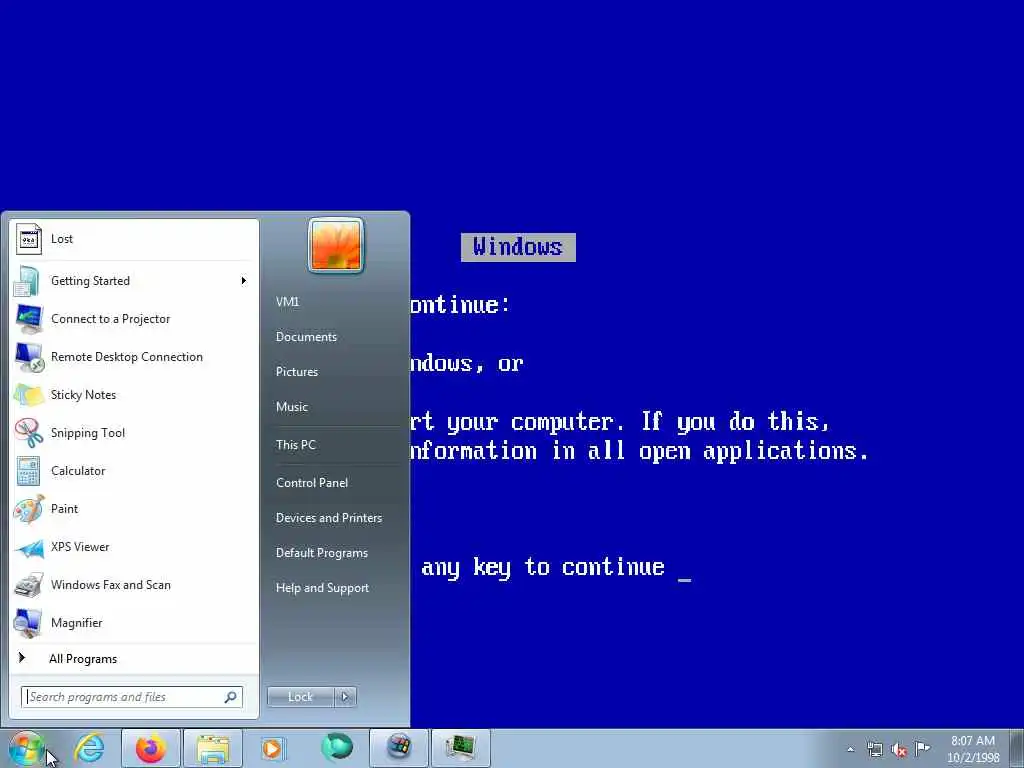The height and width of the screenshot is (768, 1024).
Task: Open the VM1 user folder
Action: (287, 302)
